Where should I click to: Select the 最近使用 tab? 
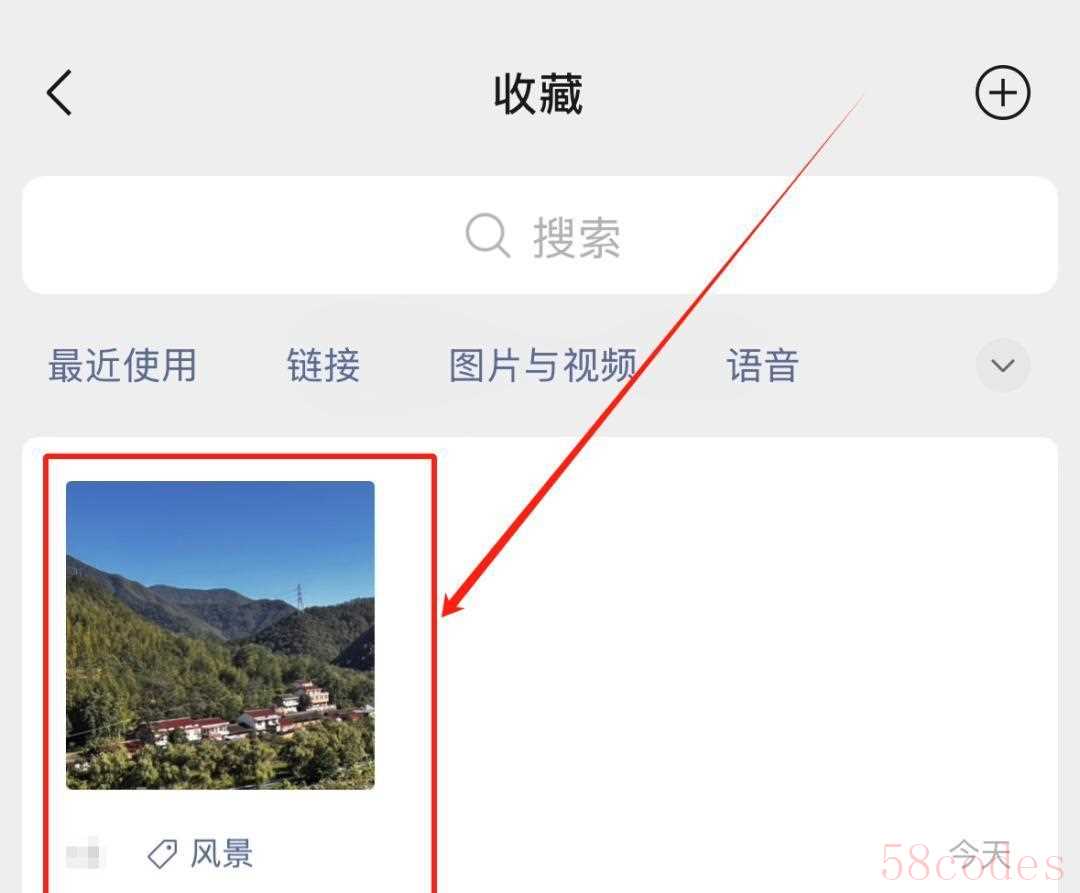[x=123, y=365]
